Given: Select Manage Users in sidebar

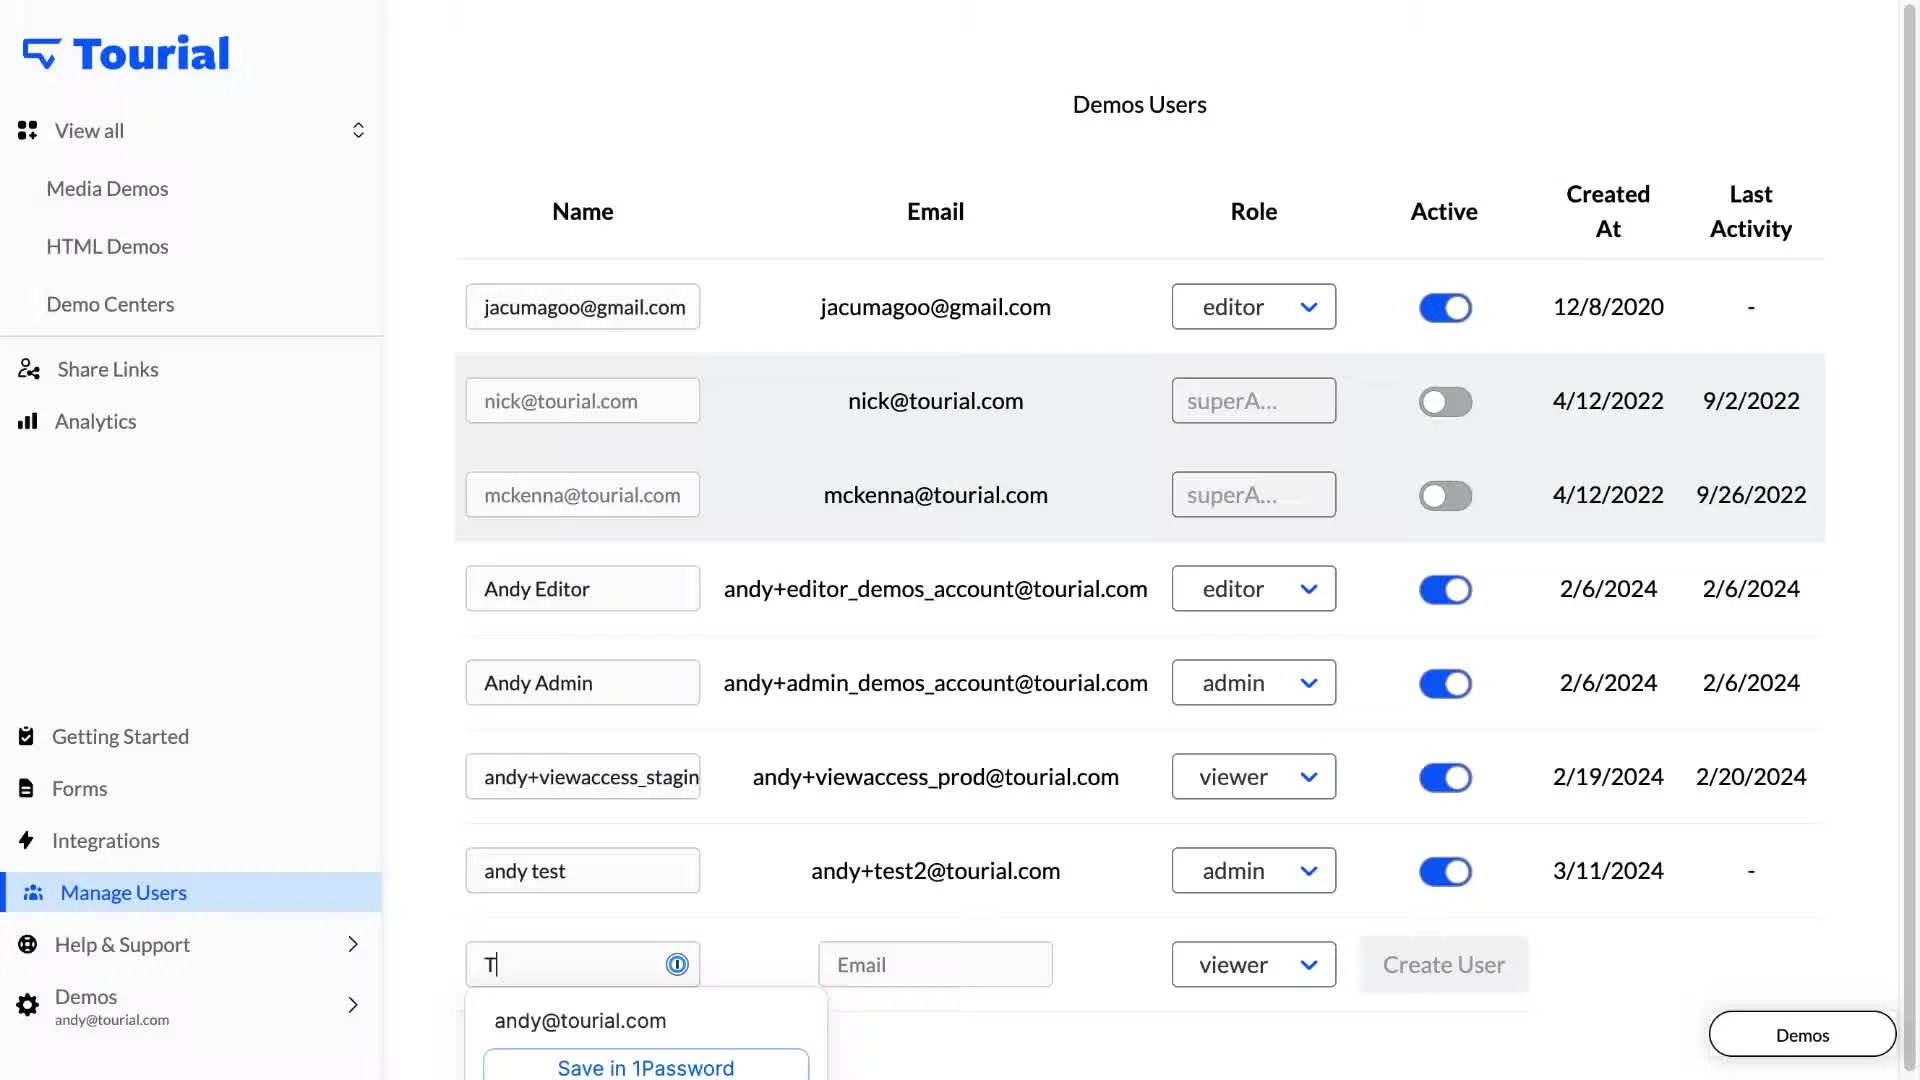Looking at the screenshot, I should point(192,892).
